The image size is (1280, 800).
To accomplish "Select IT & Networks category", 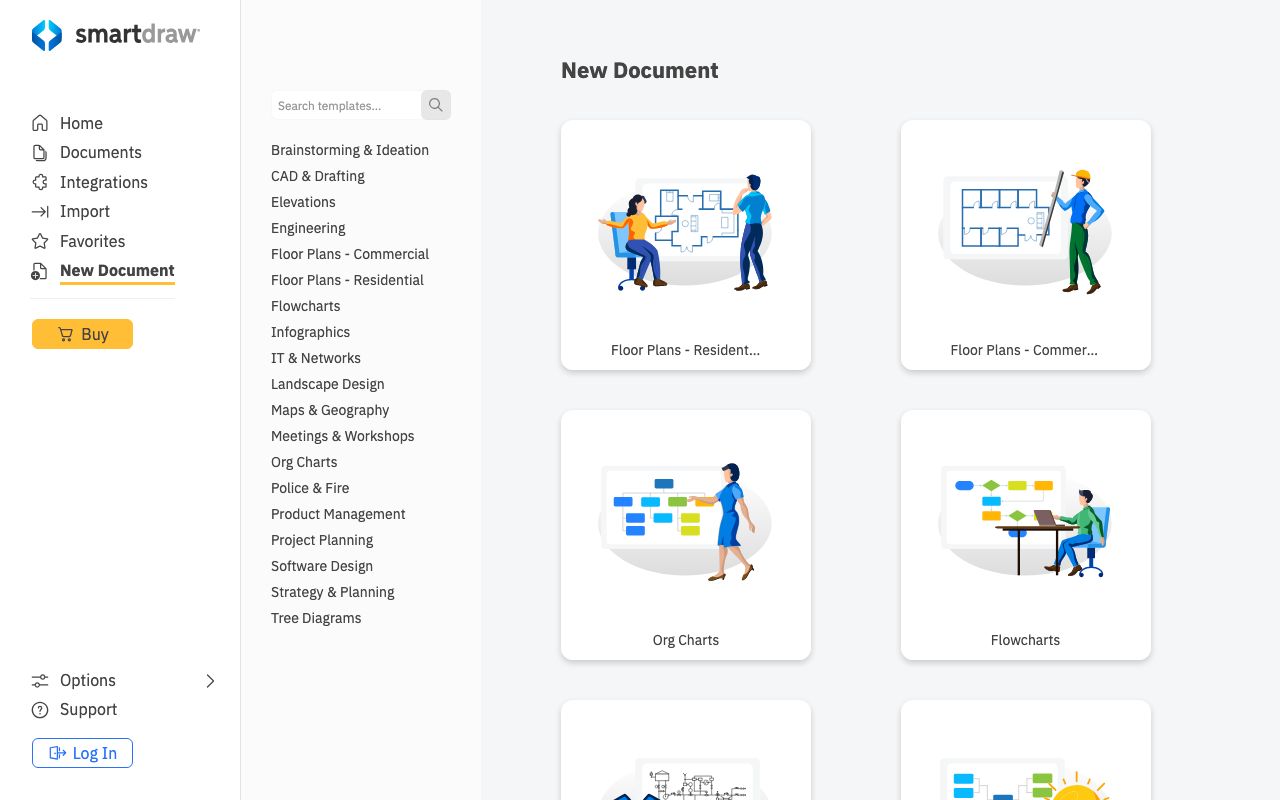I will [316, 358].
